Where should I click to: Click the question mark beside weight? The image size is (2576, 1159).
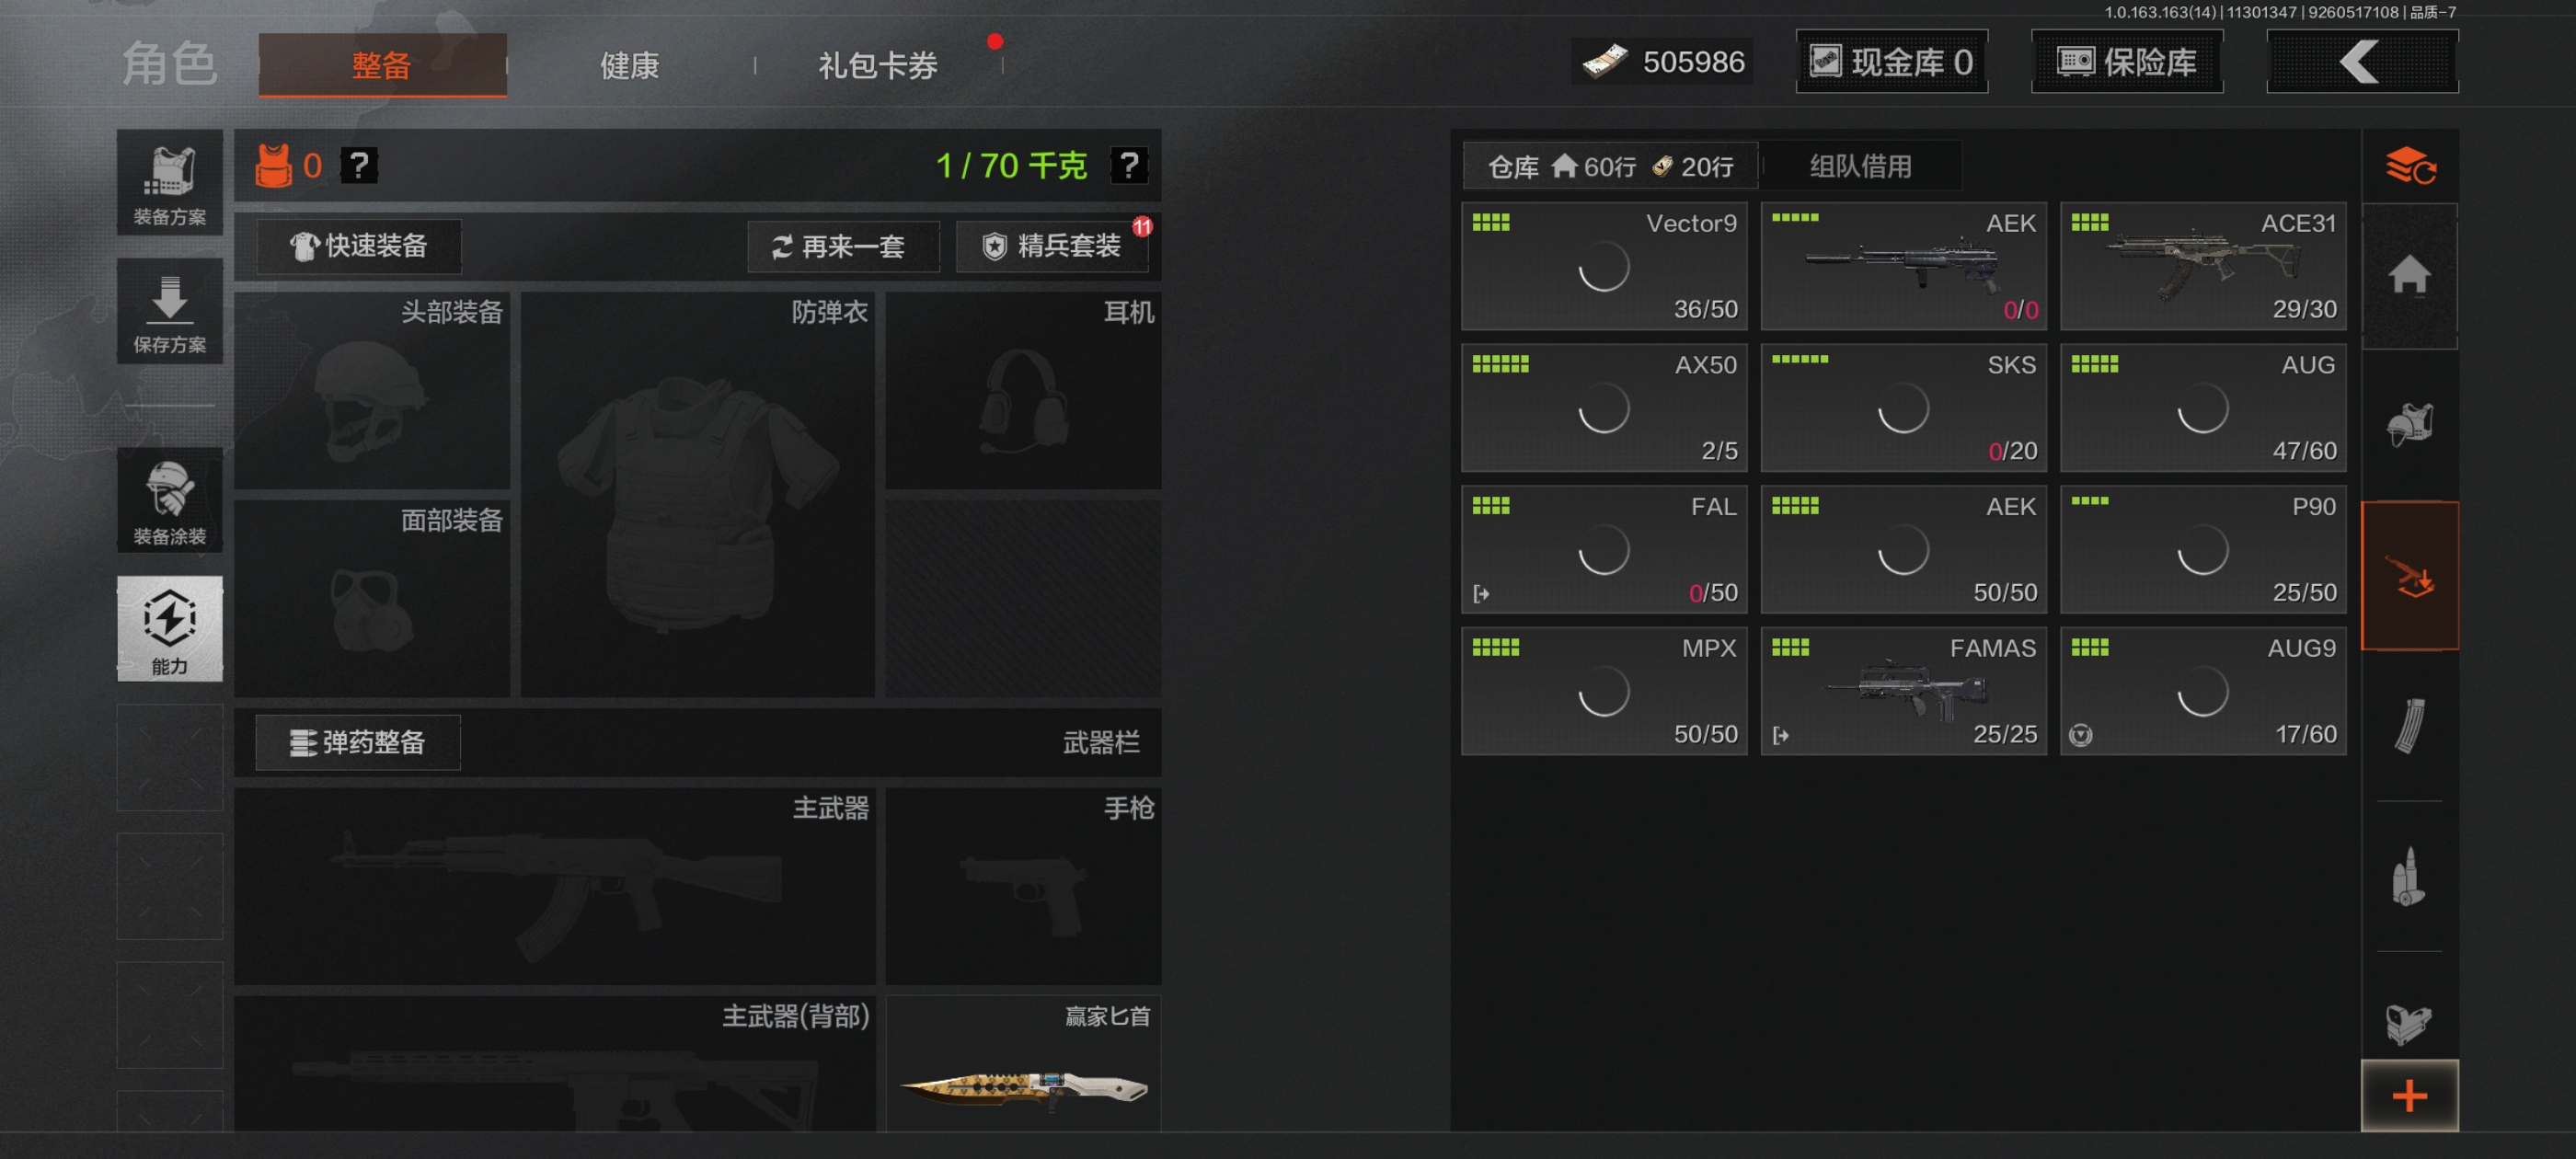pyautogui.click(x=1128, y=166)
